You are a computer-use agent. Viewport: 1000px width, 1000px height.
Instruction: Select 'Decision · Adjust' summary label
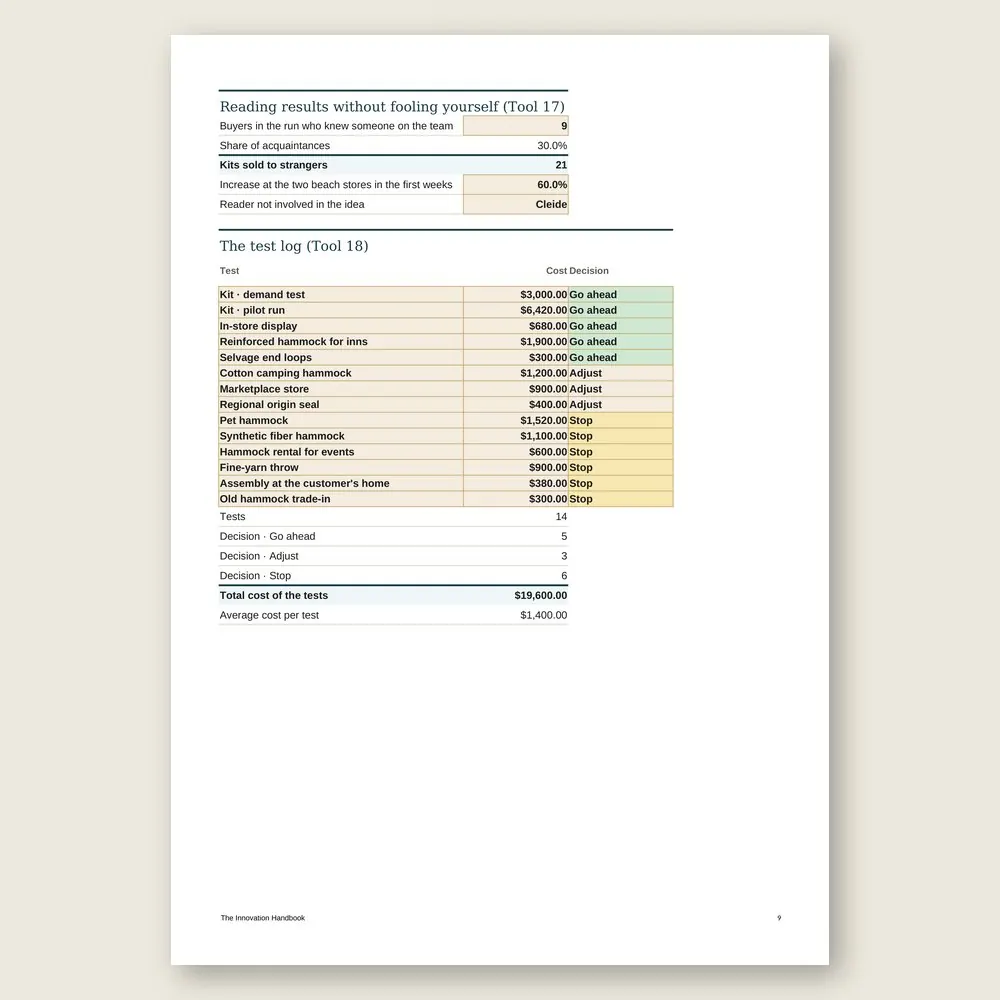[x=259, y=556]
